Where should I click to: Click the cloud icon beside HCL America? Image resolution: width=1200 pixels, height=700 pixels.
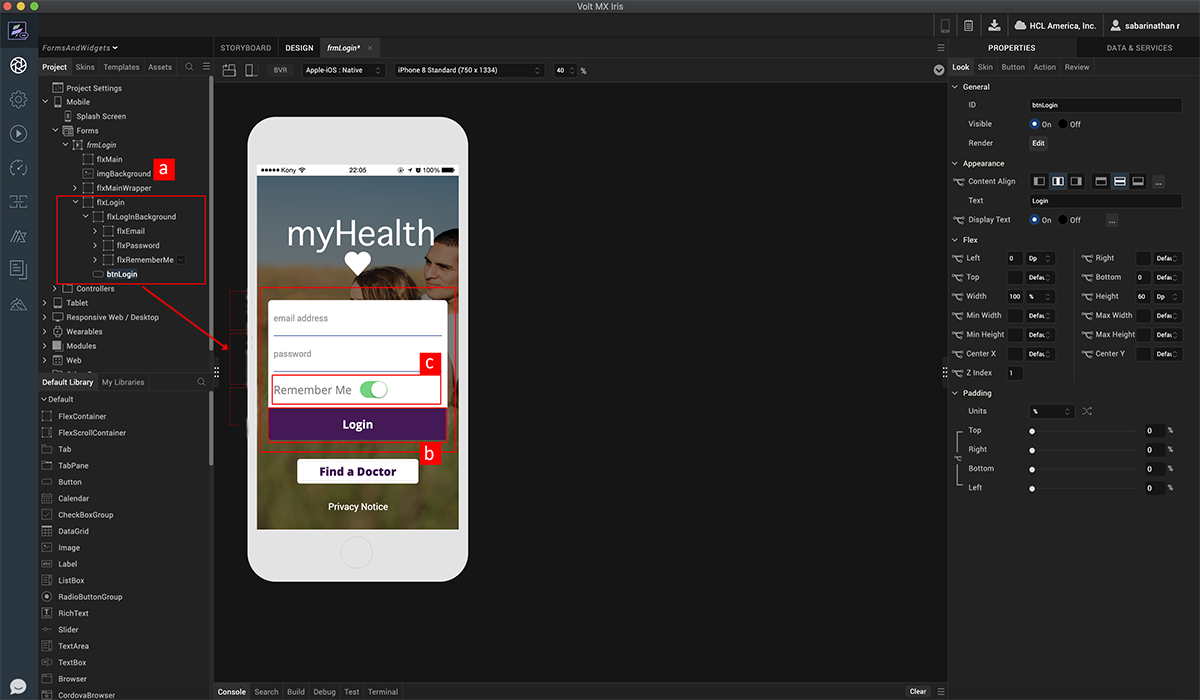click(x=1021, y=25)
